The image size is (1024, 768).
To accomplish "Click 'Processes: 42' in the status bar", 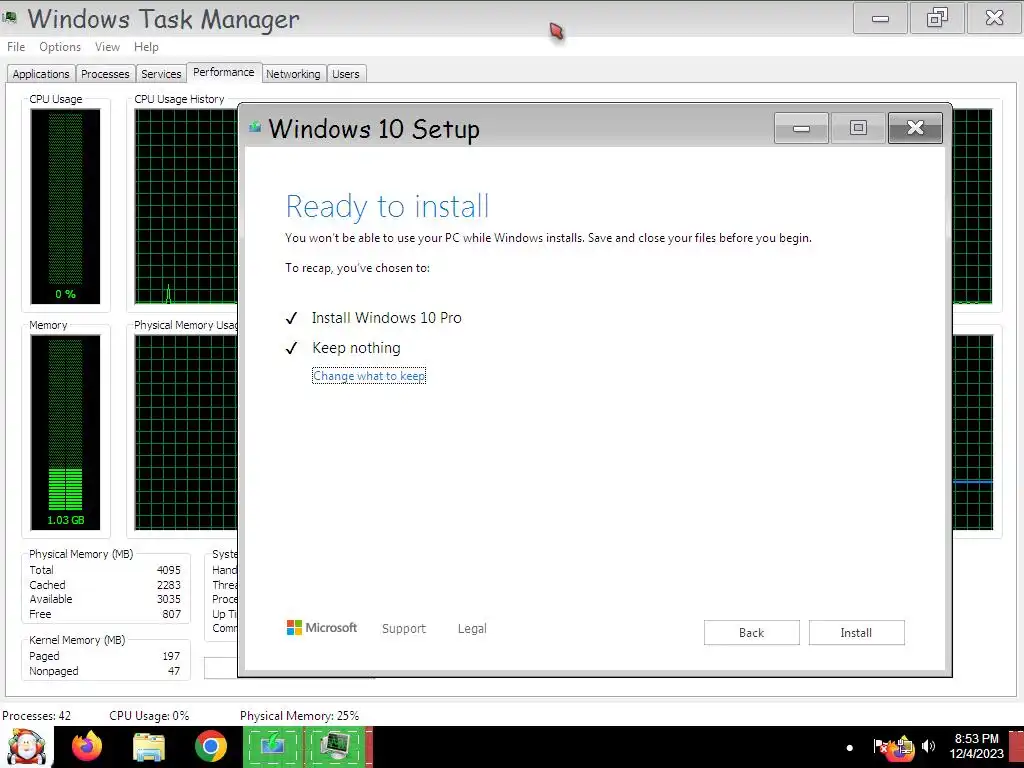I will coord(37,716).
